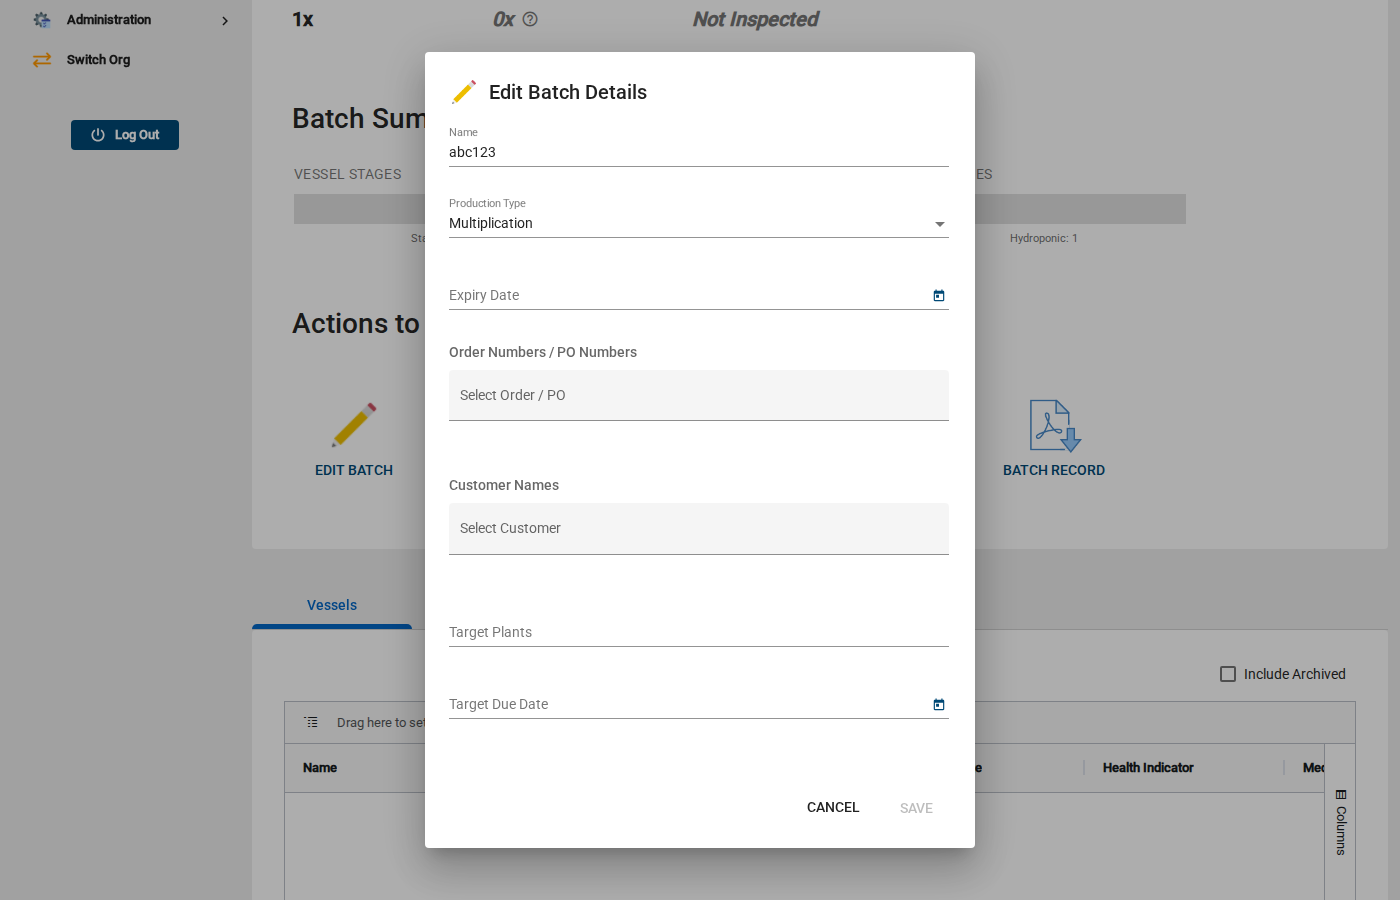Click the row-grouping icon in the table header
Image resolution: width=1400 pixels, height=900 pixels.
click(310, 722)
